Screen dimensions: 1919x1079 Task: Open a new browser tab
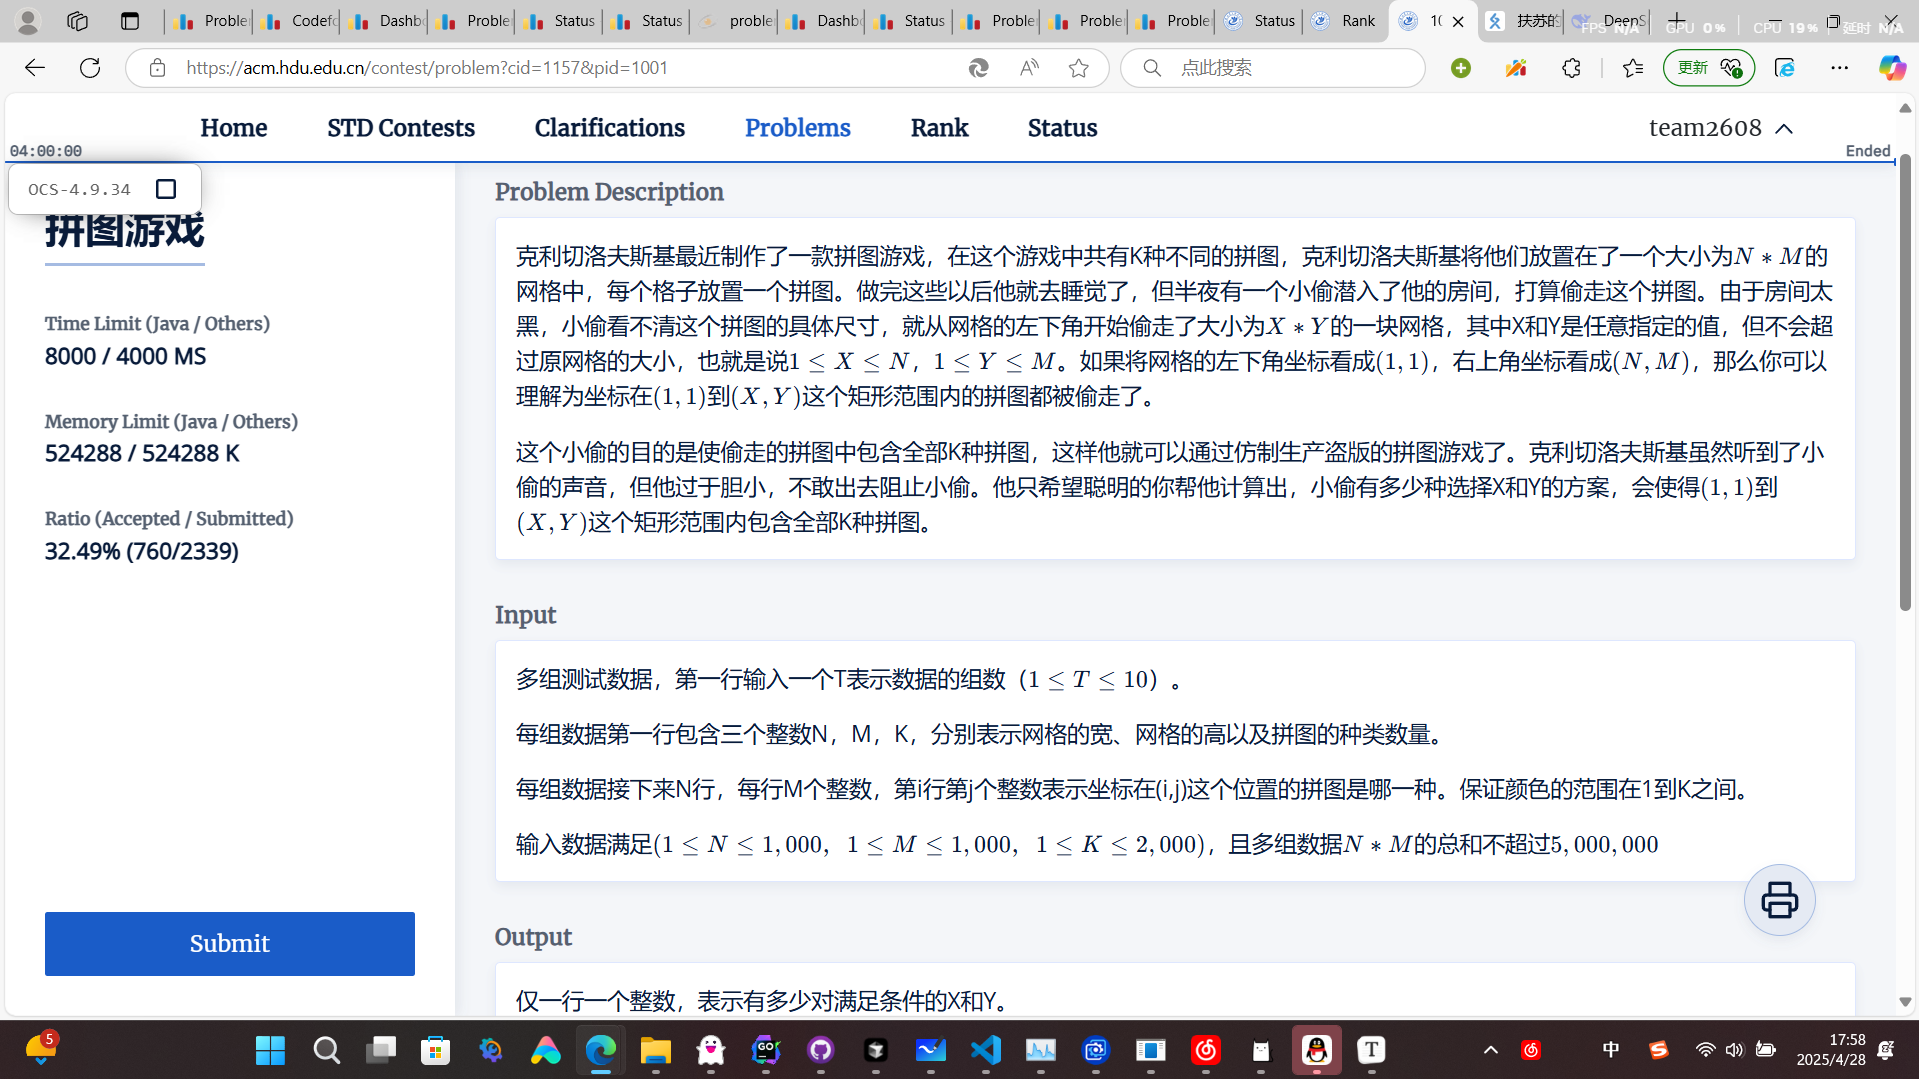[1677, 21]
